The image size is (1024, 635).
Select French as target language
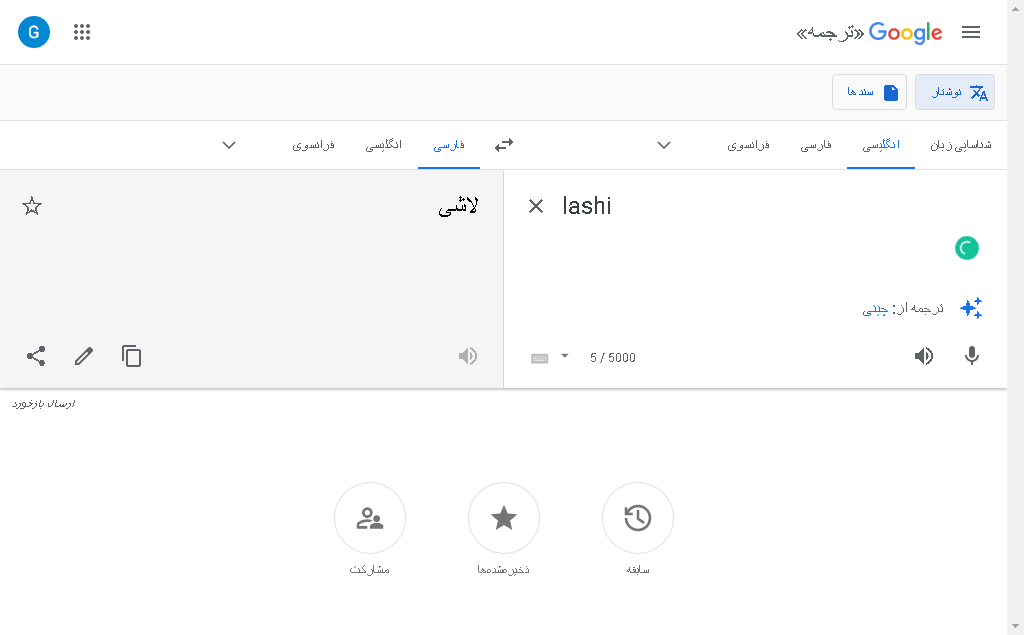click(x=313, y=145)
